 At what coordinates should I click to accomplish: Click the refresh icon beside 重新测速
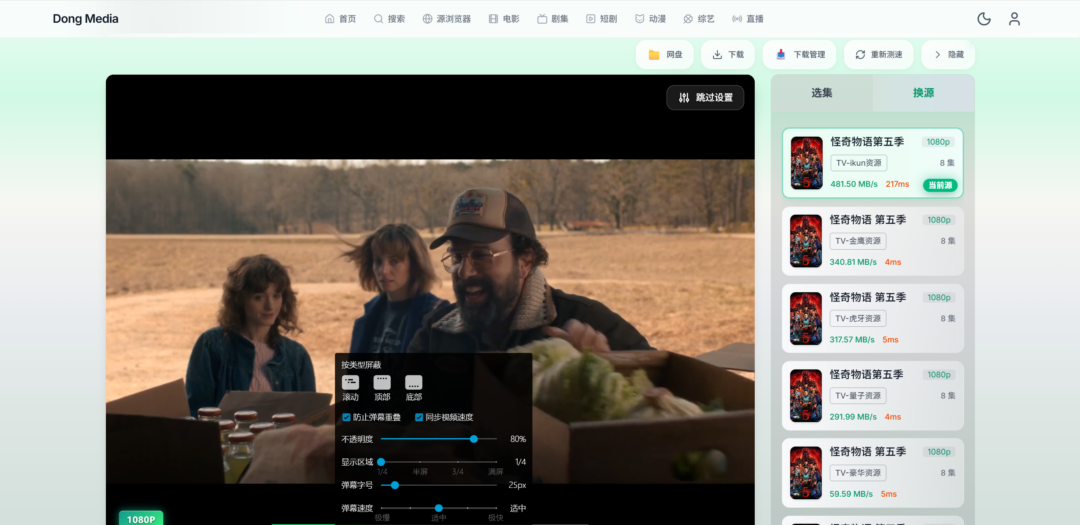(860, 54)
